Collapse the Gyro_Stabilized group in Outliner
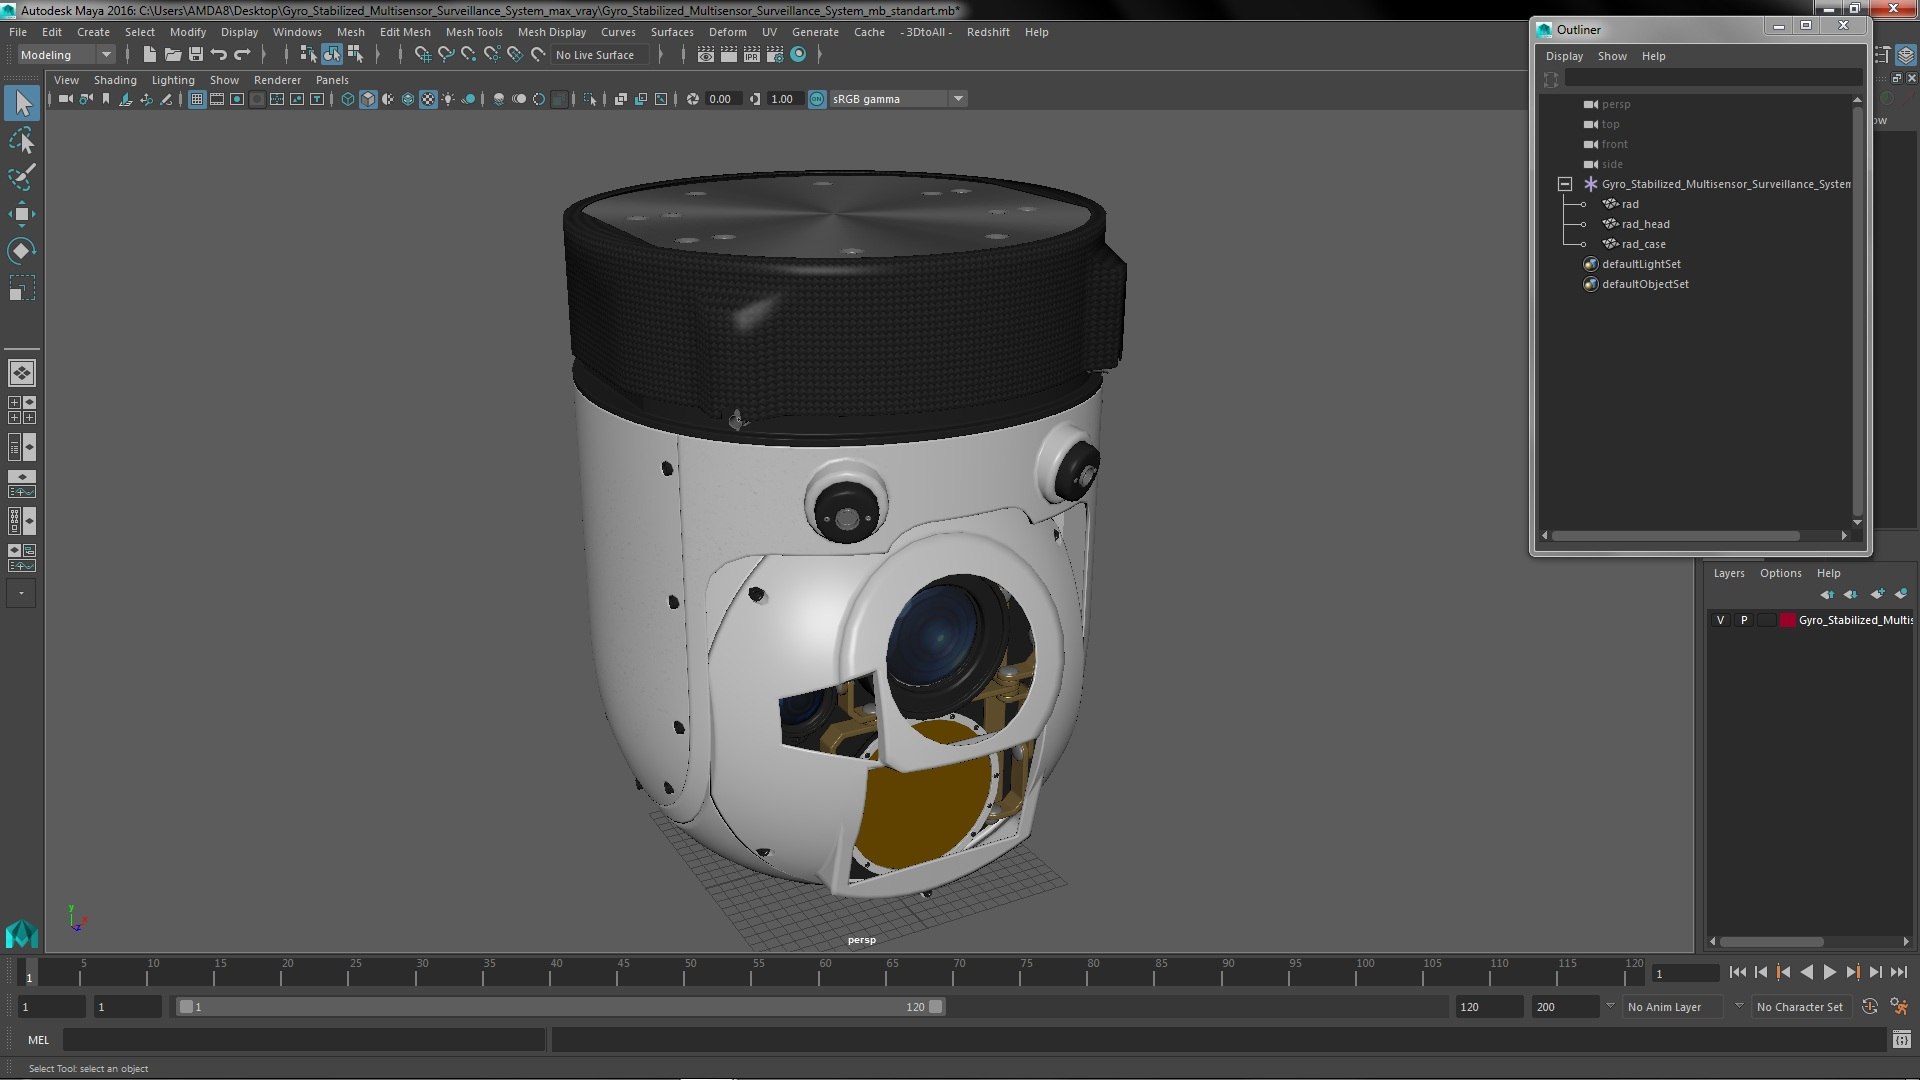Image resolution: width=1920 pixels, height=1080 pixels. point(1565,184)
